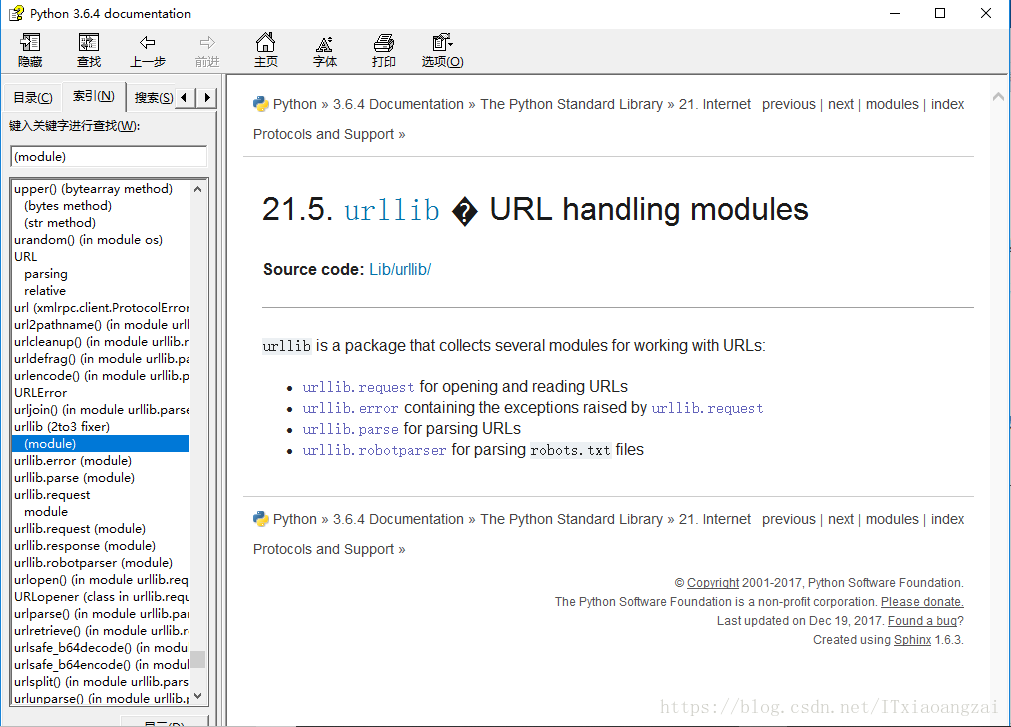This screenshot has height=727, width=1011.
Task: Click 'next' in bottom navigation bar
Action: (x=841, y=519)
